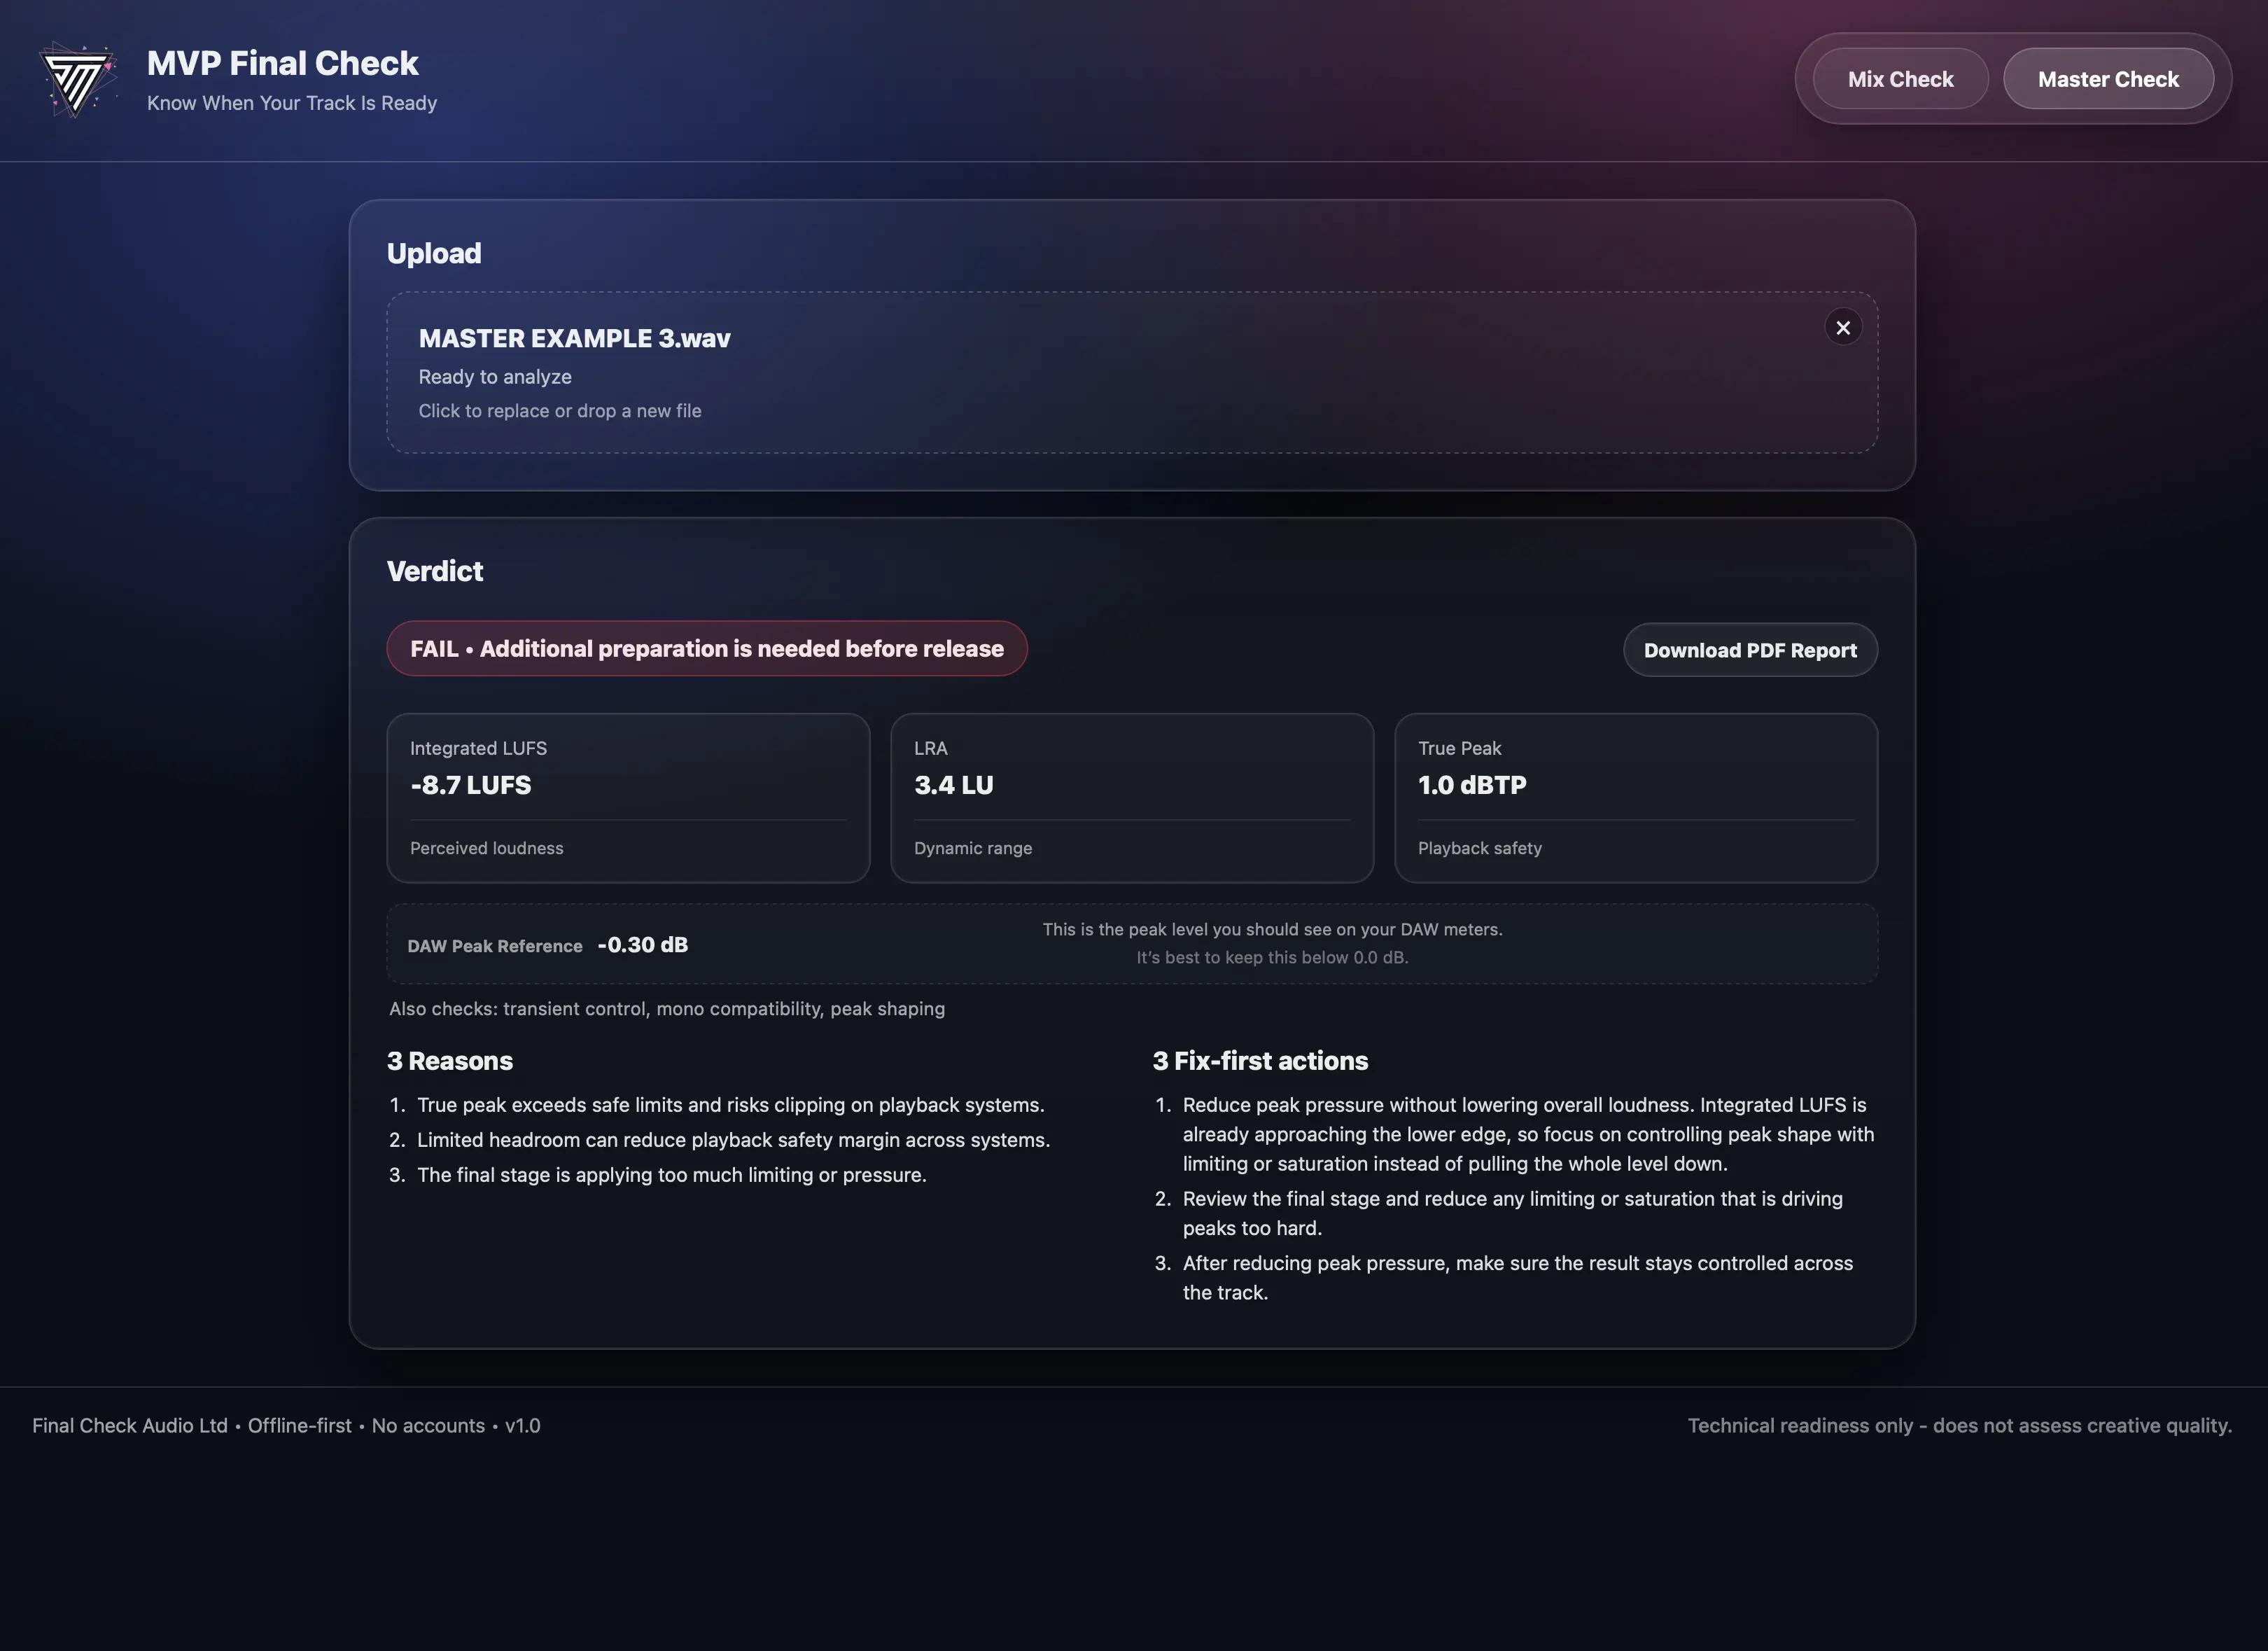Click the MVP Final Check title
This screenshot has width=2268, height=1651.
pos(282,63)
